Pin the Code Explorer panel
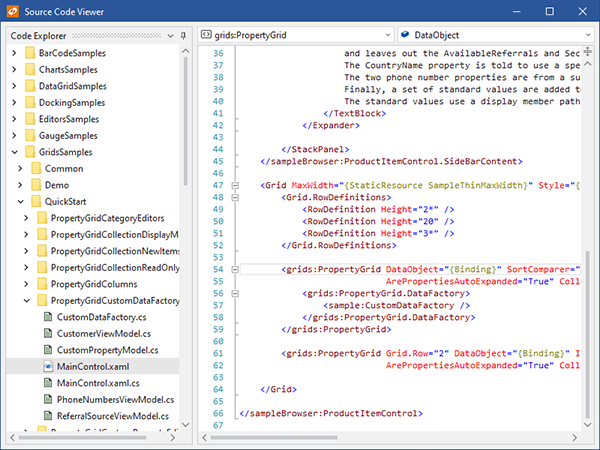 183,36
